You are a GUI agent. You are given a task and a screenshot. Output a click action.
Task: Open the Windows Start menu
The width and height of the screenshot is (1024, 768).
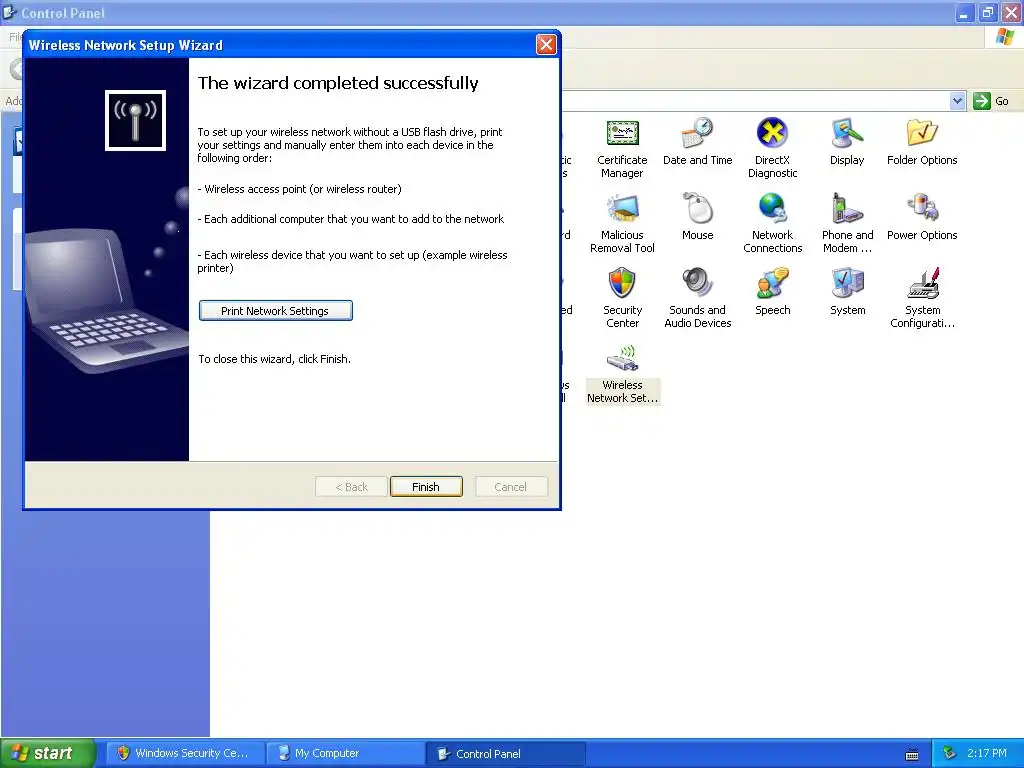[x=47, y=753]
